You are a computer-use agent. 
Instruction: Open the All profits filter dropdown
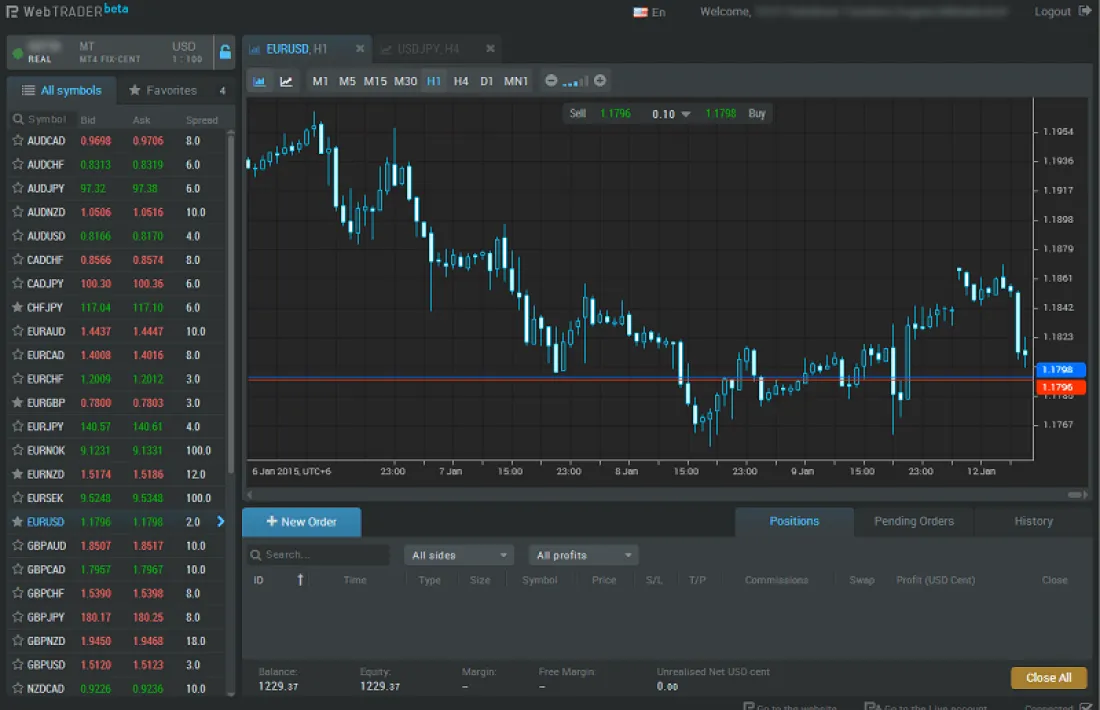pos(585,555)
